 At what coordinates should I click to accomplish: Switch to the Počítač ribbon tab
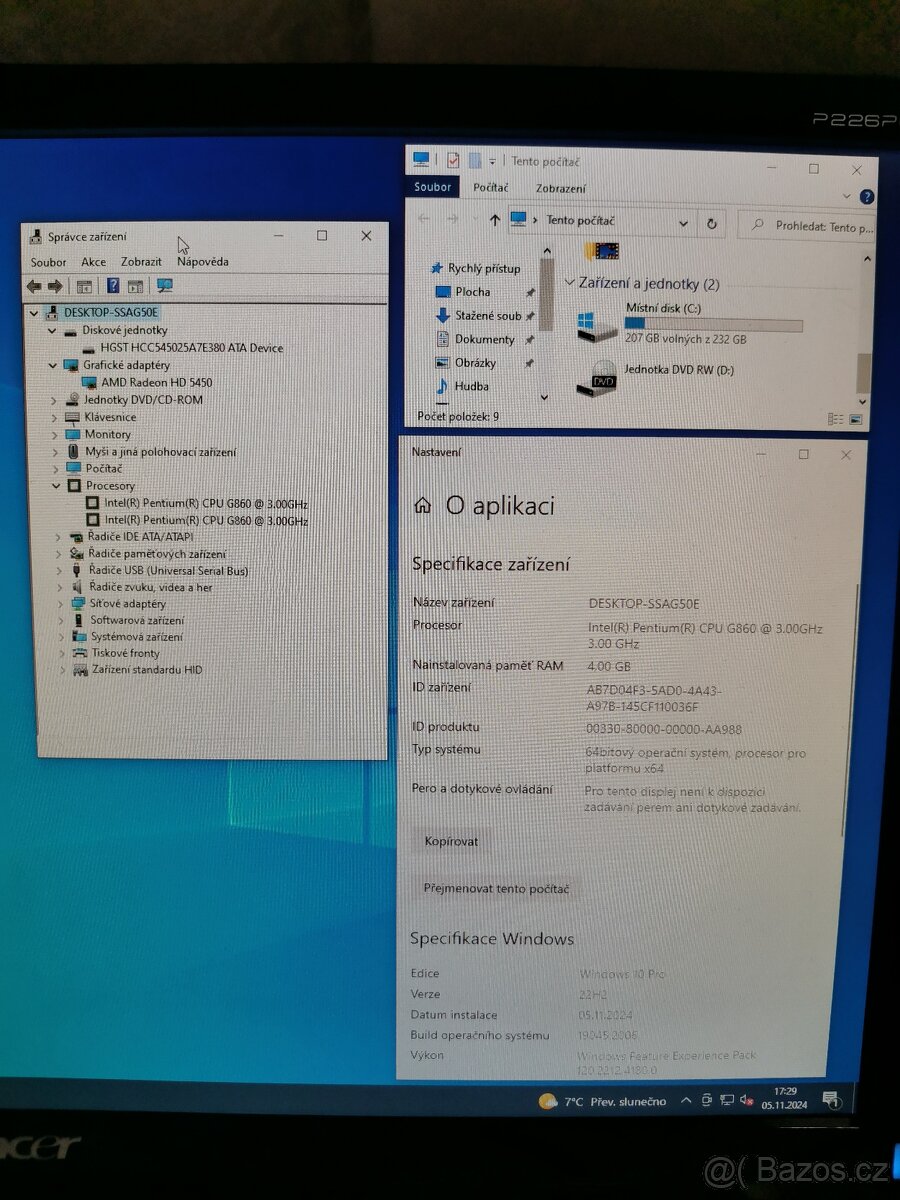(490, 187)
